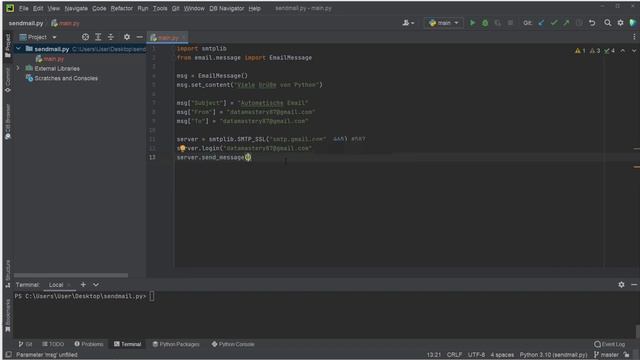640x360 pixels.
Task: Select Python 3.10 interpreter in status bar
Action: [553, 355]
